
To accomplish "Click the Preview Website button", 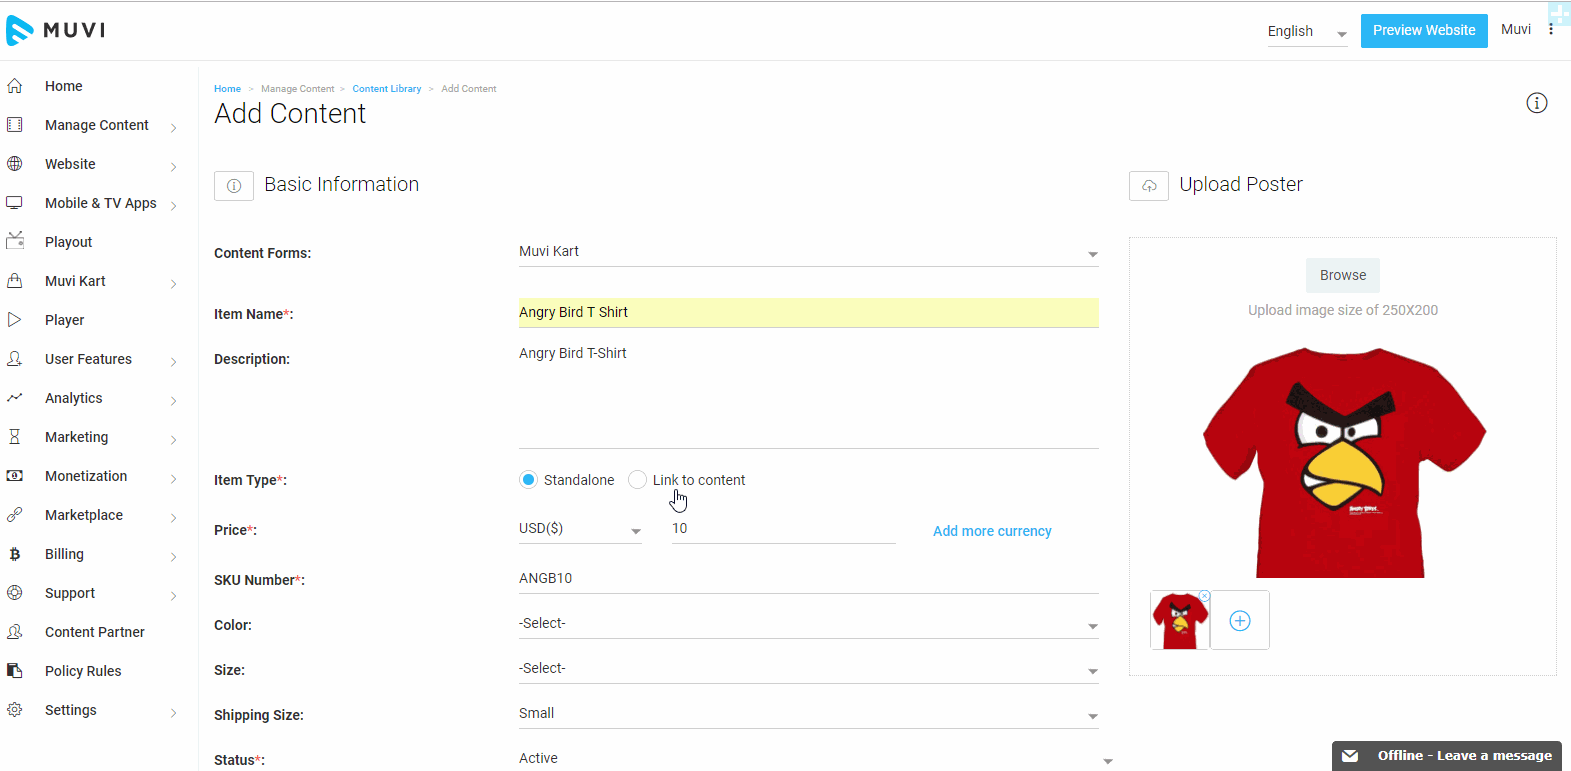I will [x=1424, y=30].
